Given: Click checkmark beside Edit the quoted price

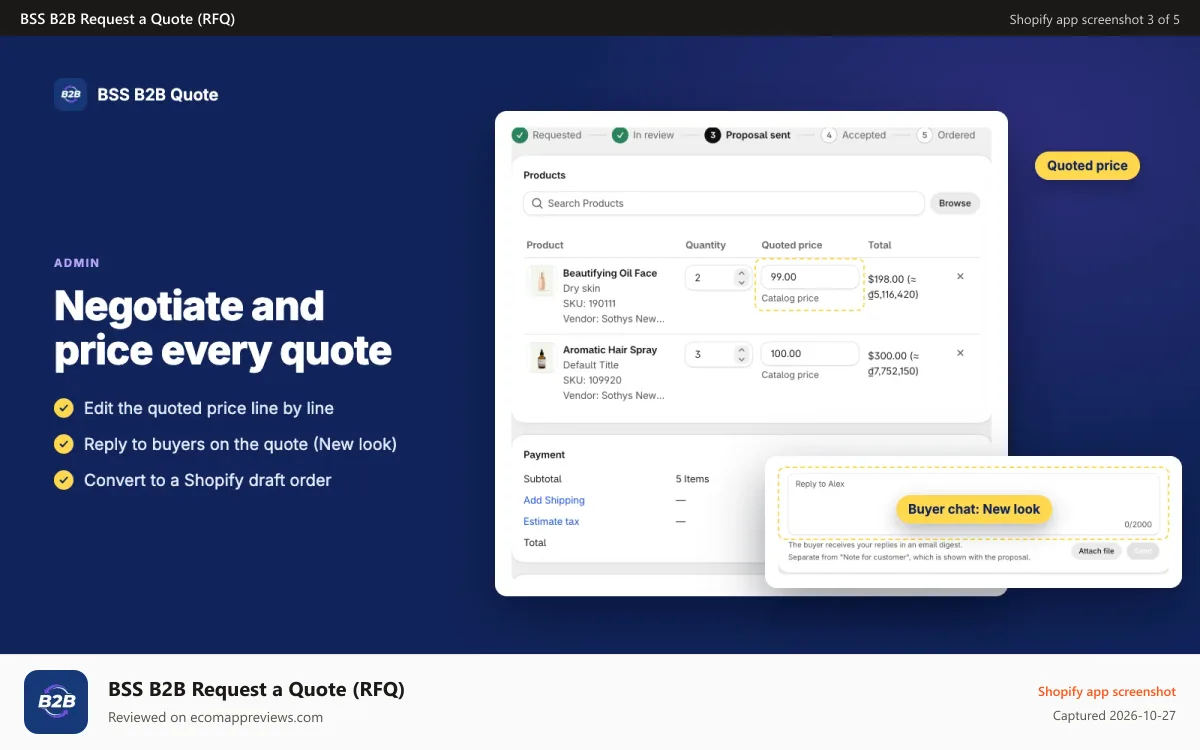Looking at the screenshot, I should 64,408.
